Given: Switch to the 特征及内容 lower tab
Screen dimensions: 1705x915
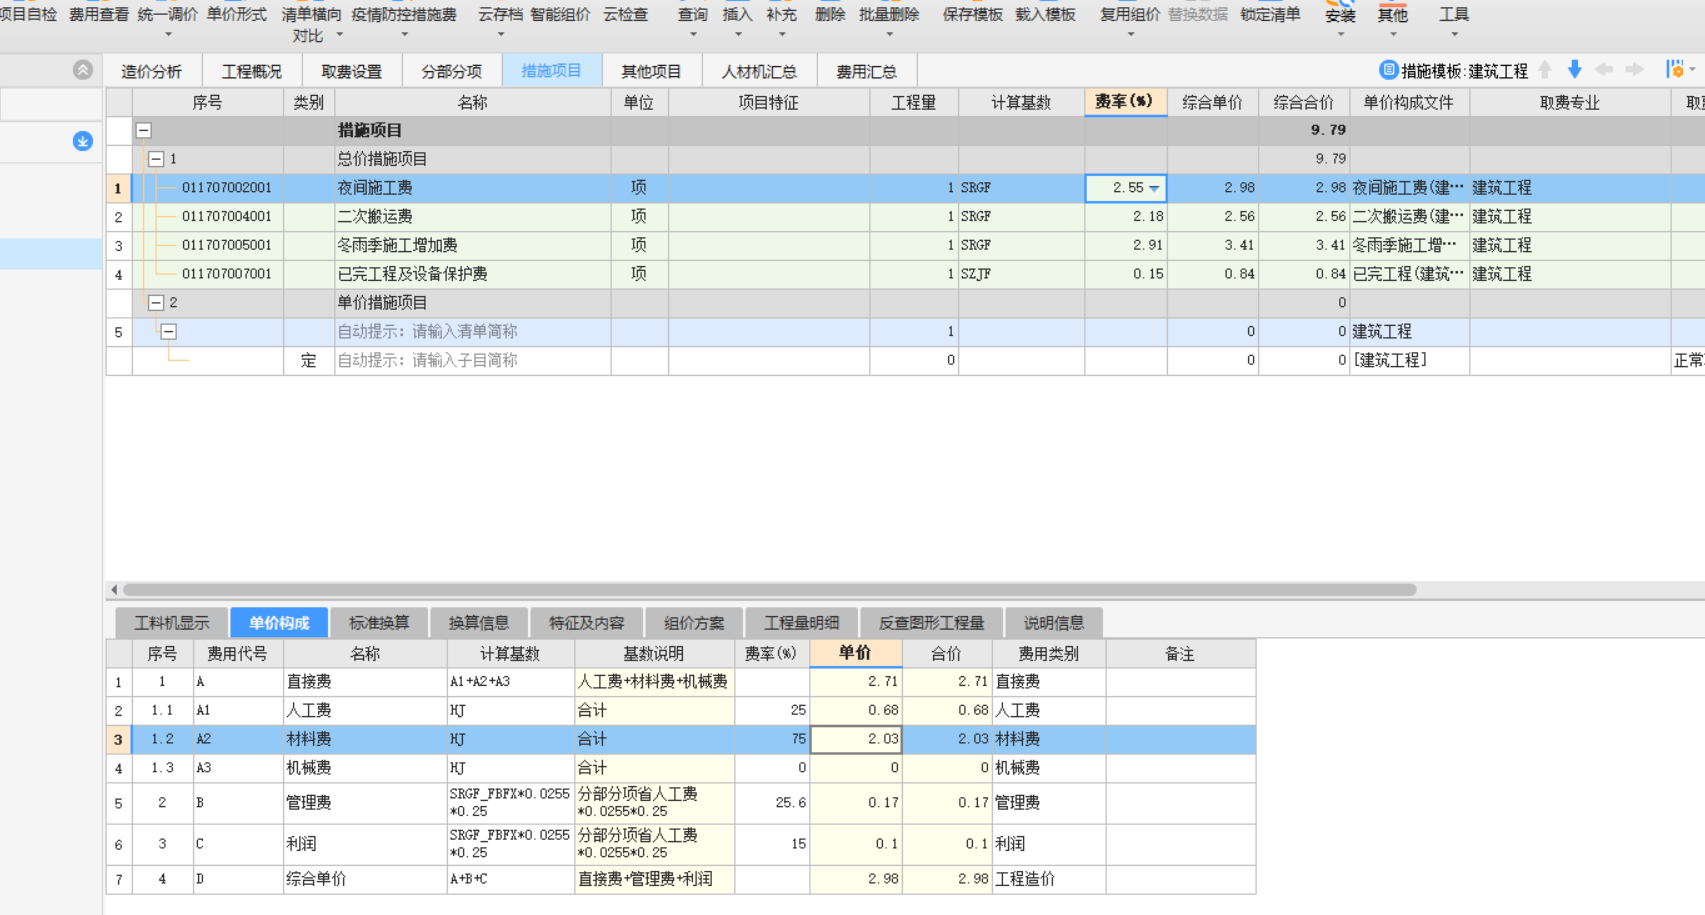Looking at the screenshot, I should point(587,622).
